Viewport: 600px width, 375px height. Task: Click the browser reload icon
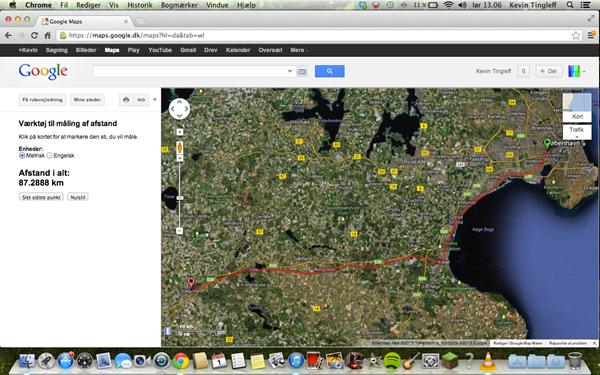(34, 35)
